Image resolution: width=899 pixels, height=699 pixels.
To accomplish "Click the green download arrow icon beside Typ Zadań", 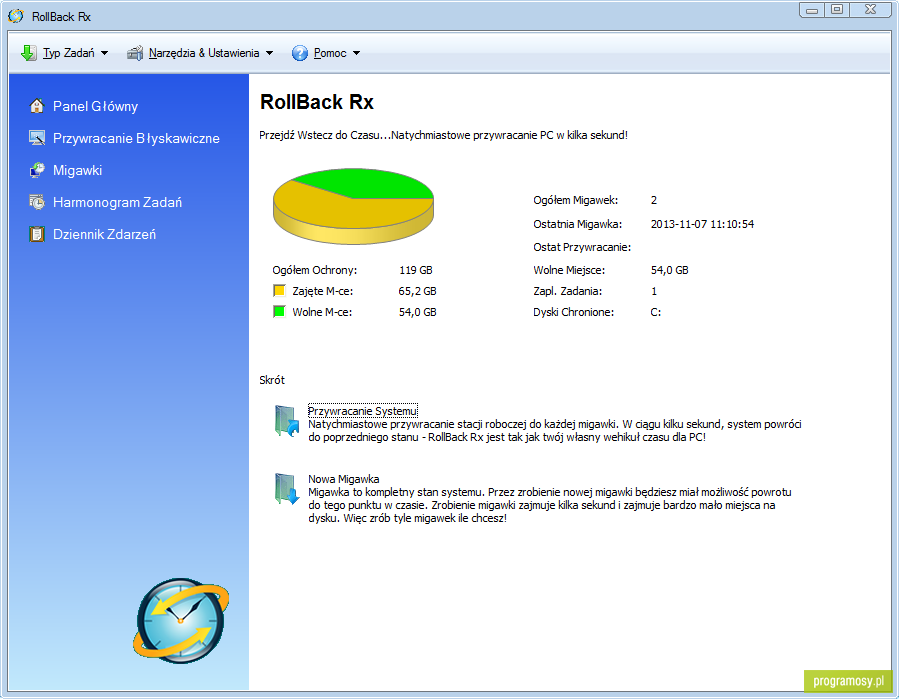I will pos(28,53).
